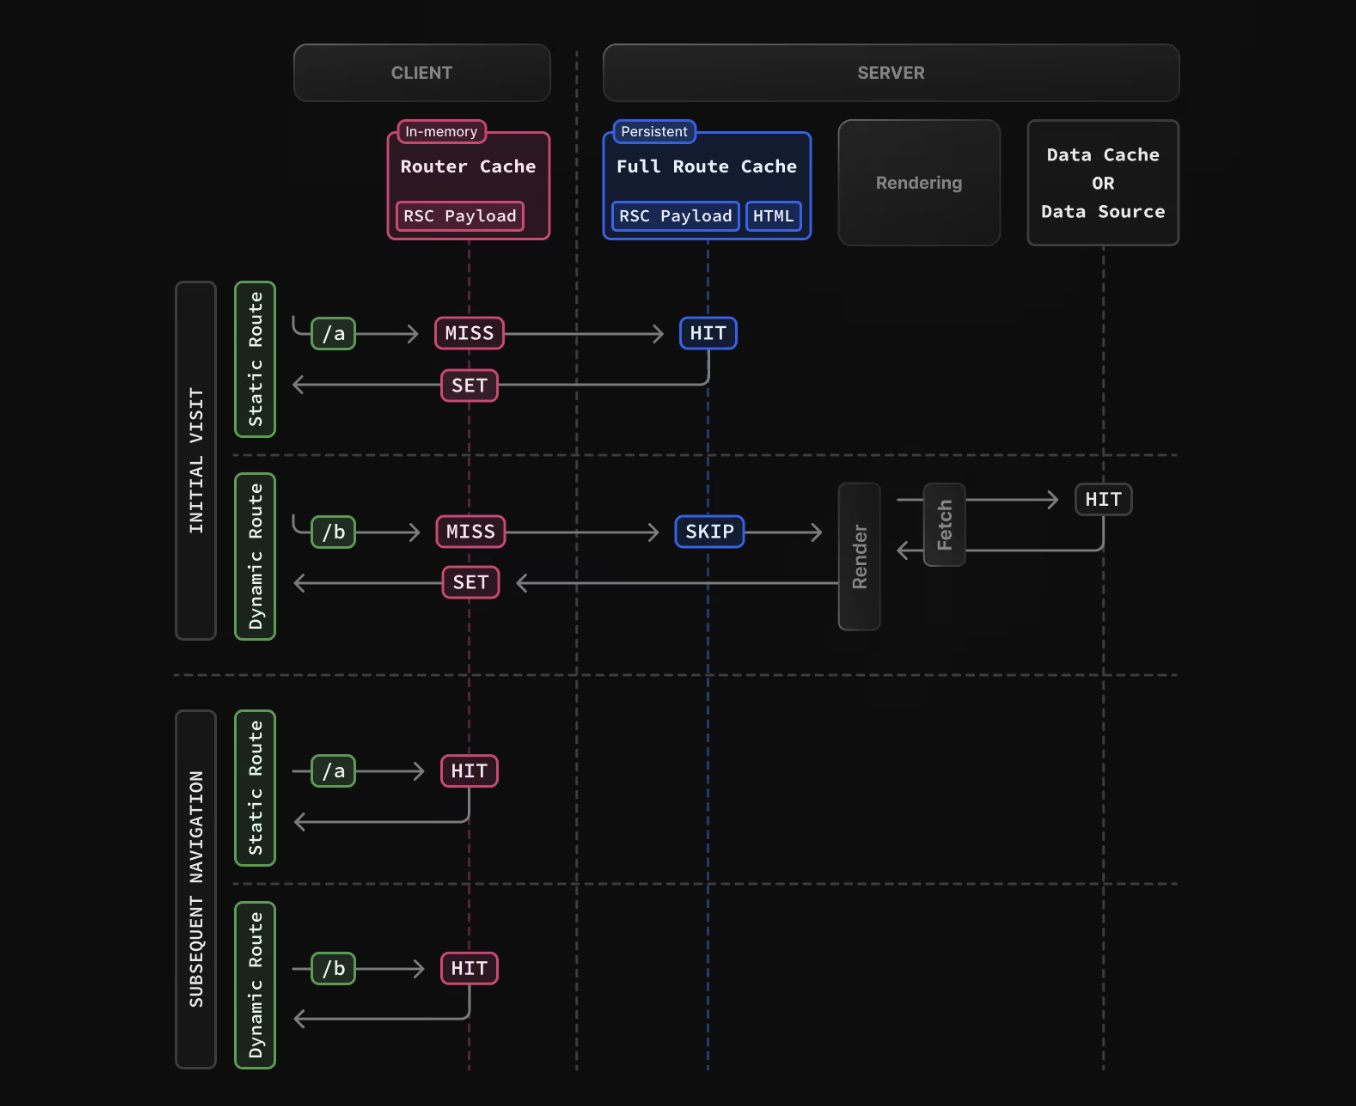This screenshot has height=1106, width=1356.
Task: Select the blue SKIP node
Action: coord(709,532)
